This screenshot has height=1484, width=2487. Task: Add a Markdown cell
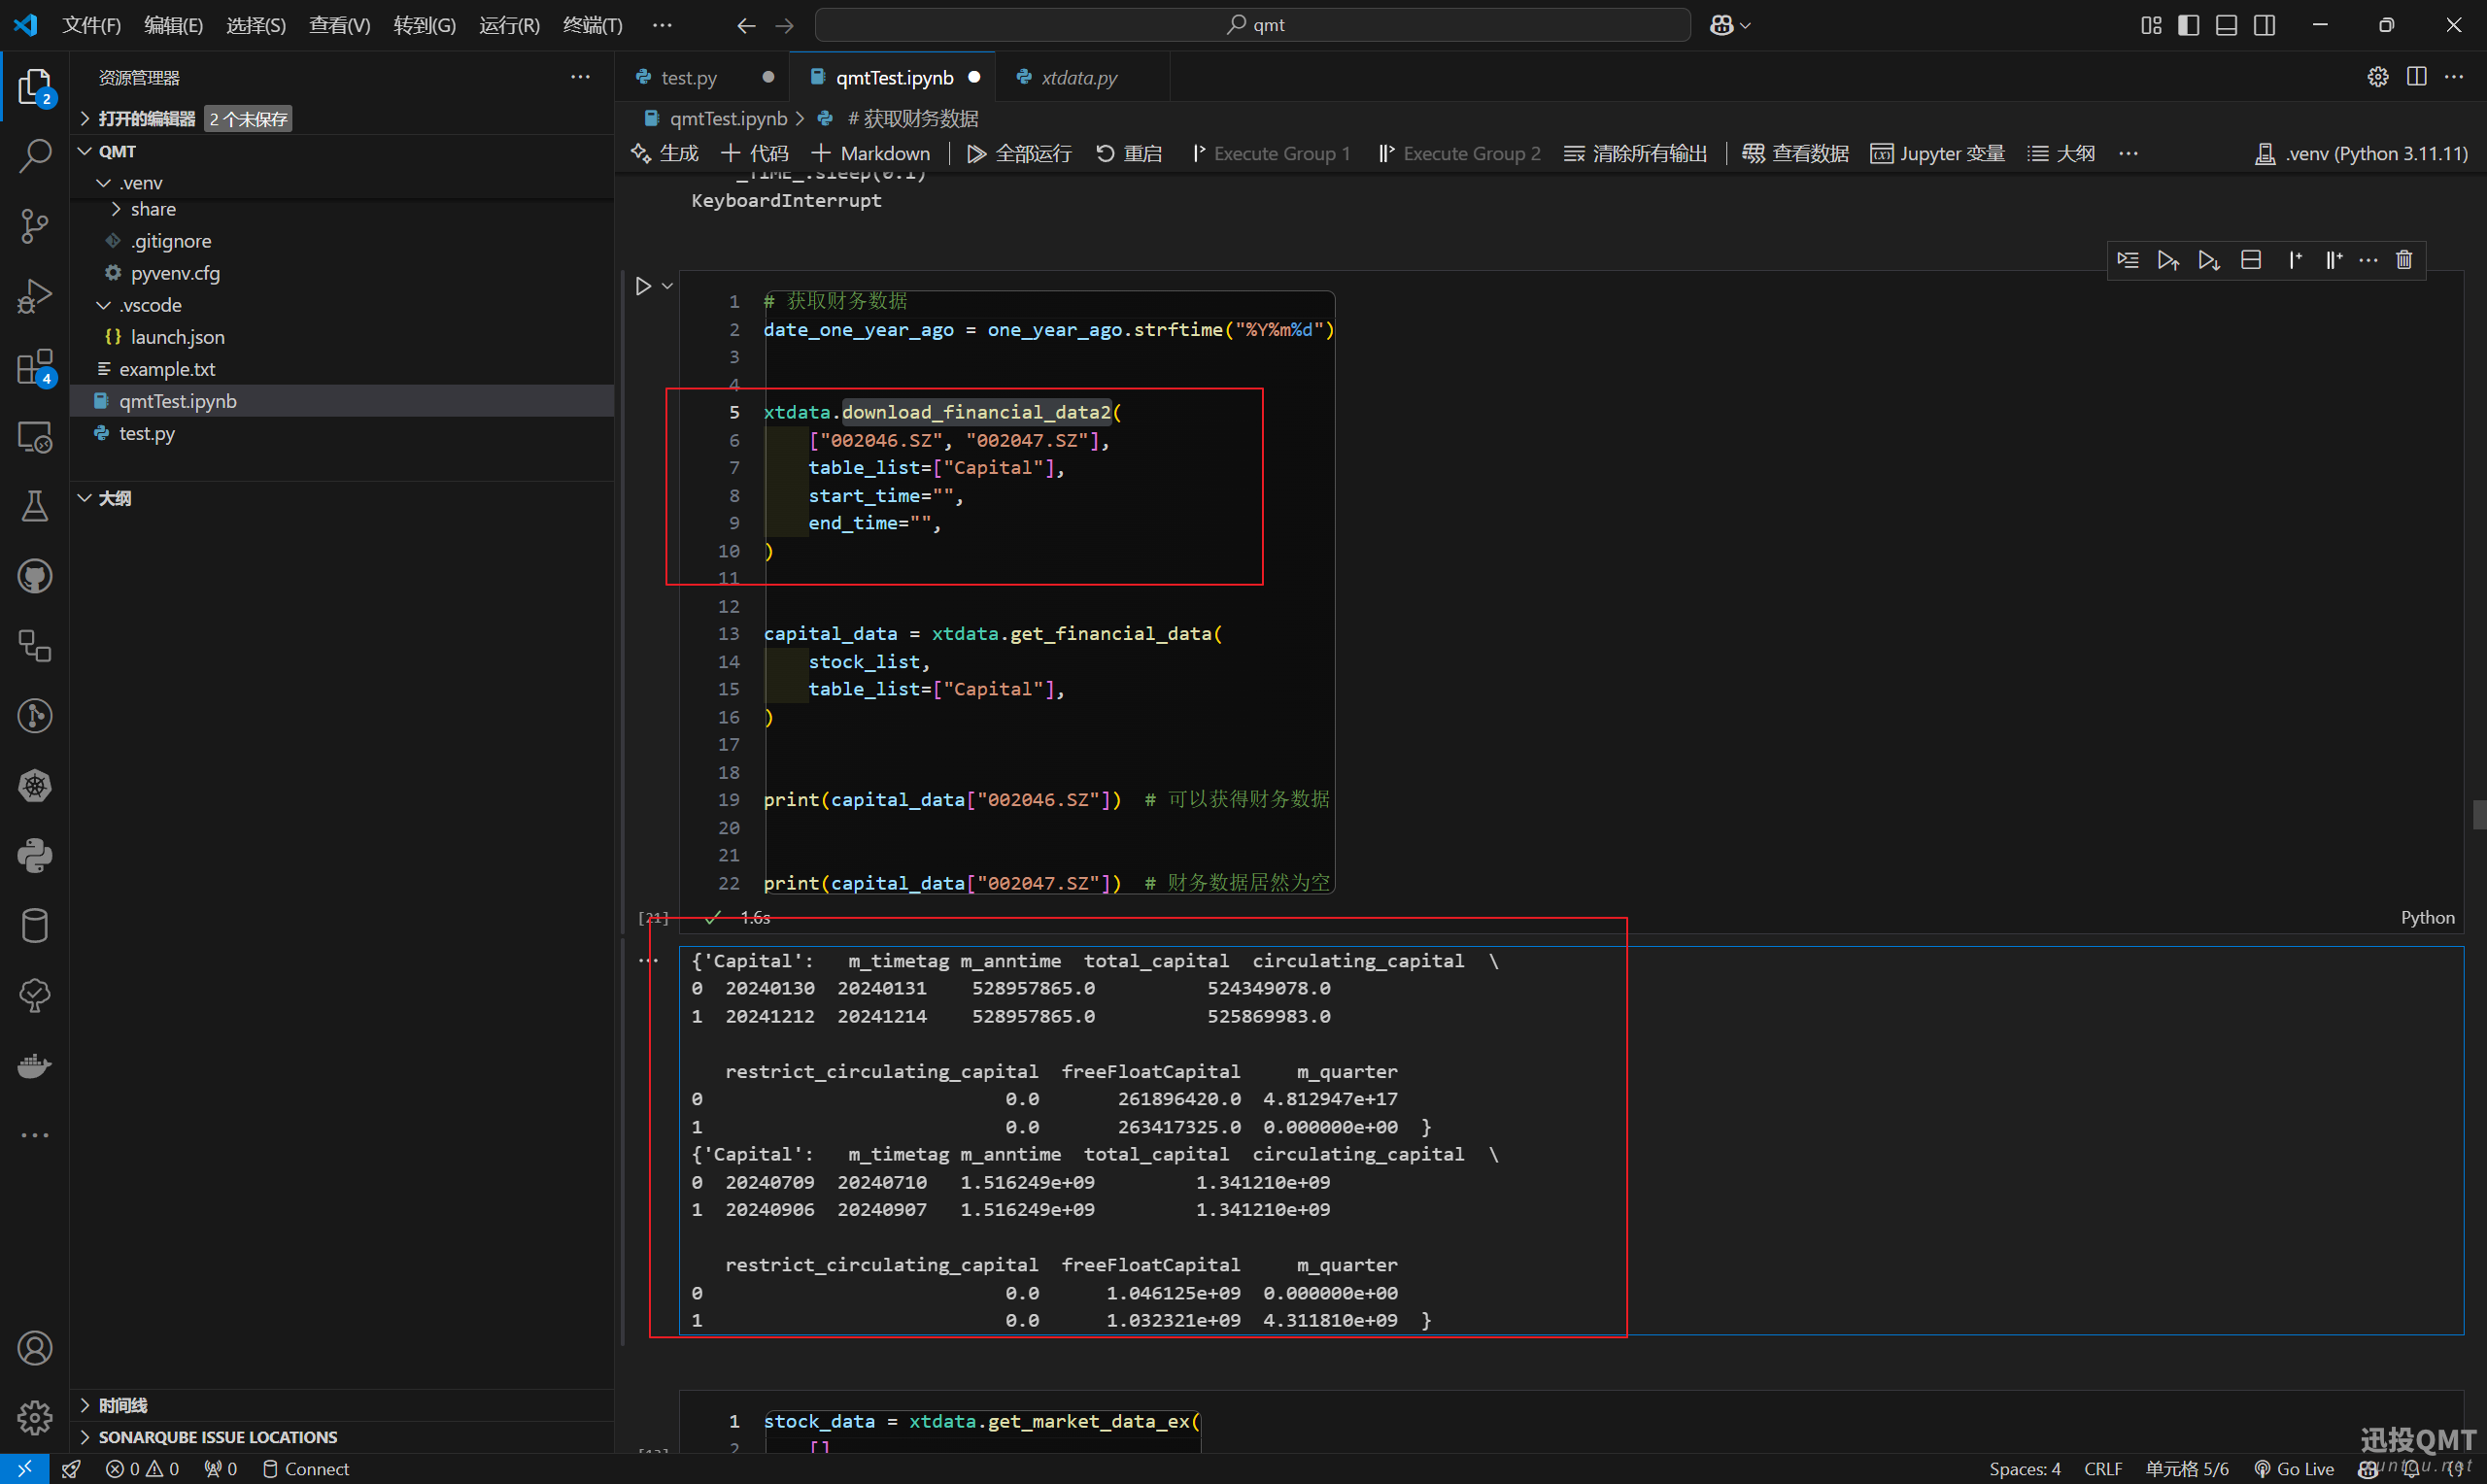point(870,153)
